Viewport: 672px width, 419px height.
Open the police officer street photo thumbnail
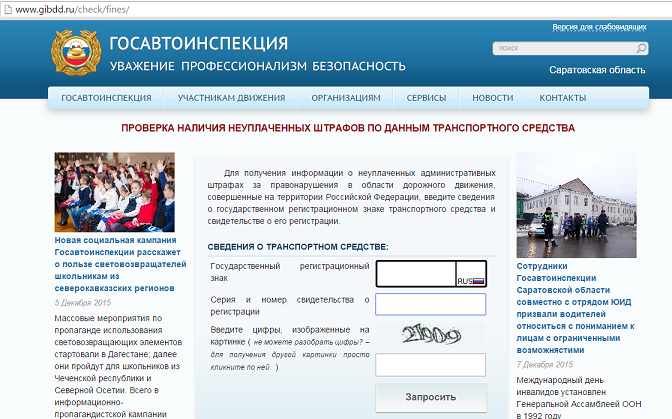tap(576, 205)
